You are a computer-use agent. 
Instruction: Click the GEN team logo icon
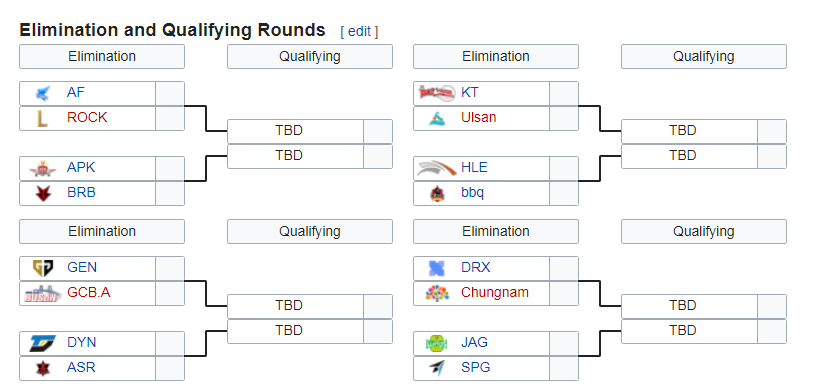43,268
